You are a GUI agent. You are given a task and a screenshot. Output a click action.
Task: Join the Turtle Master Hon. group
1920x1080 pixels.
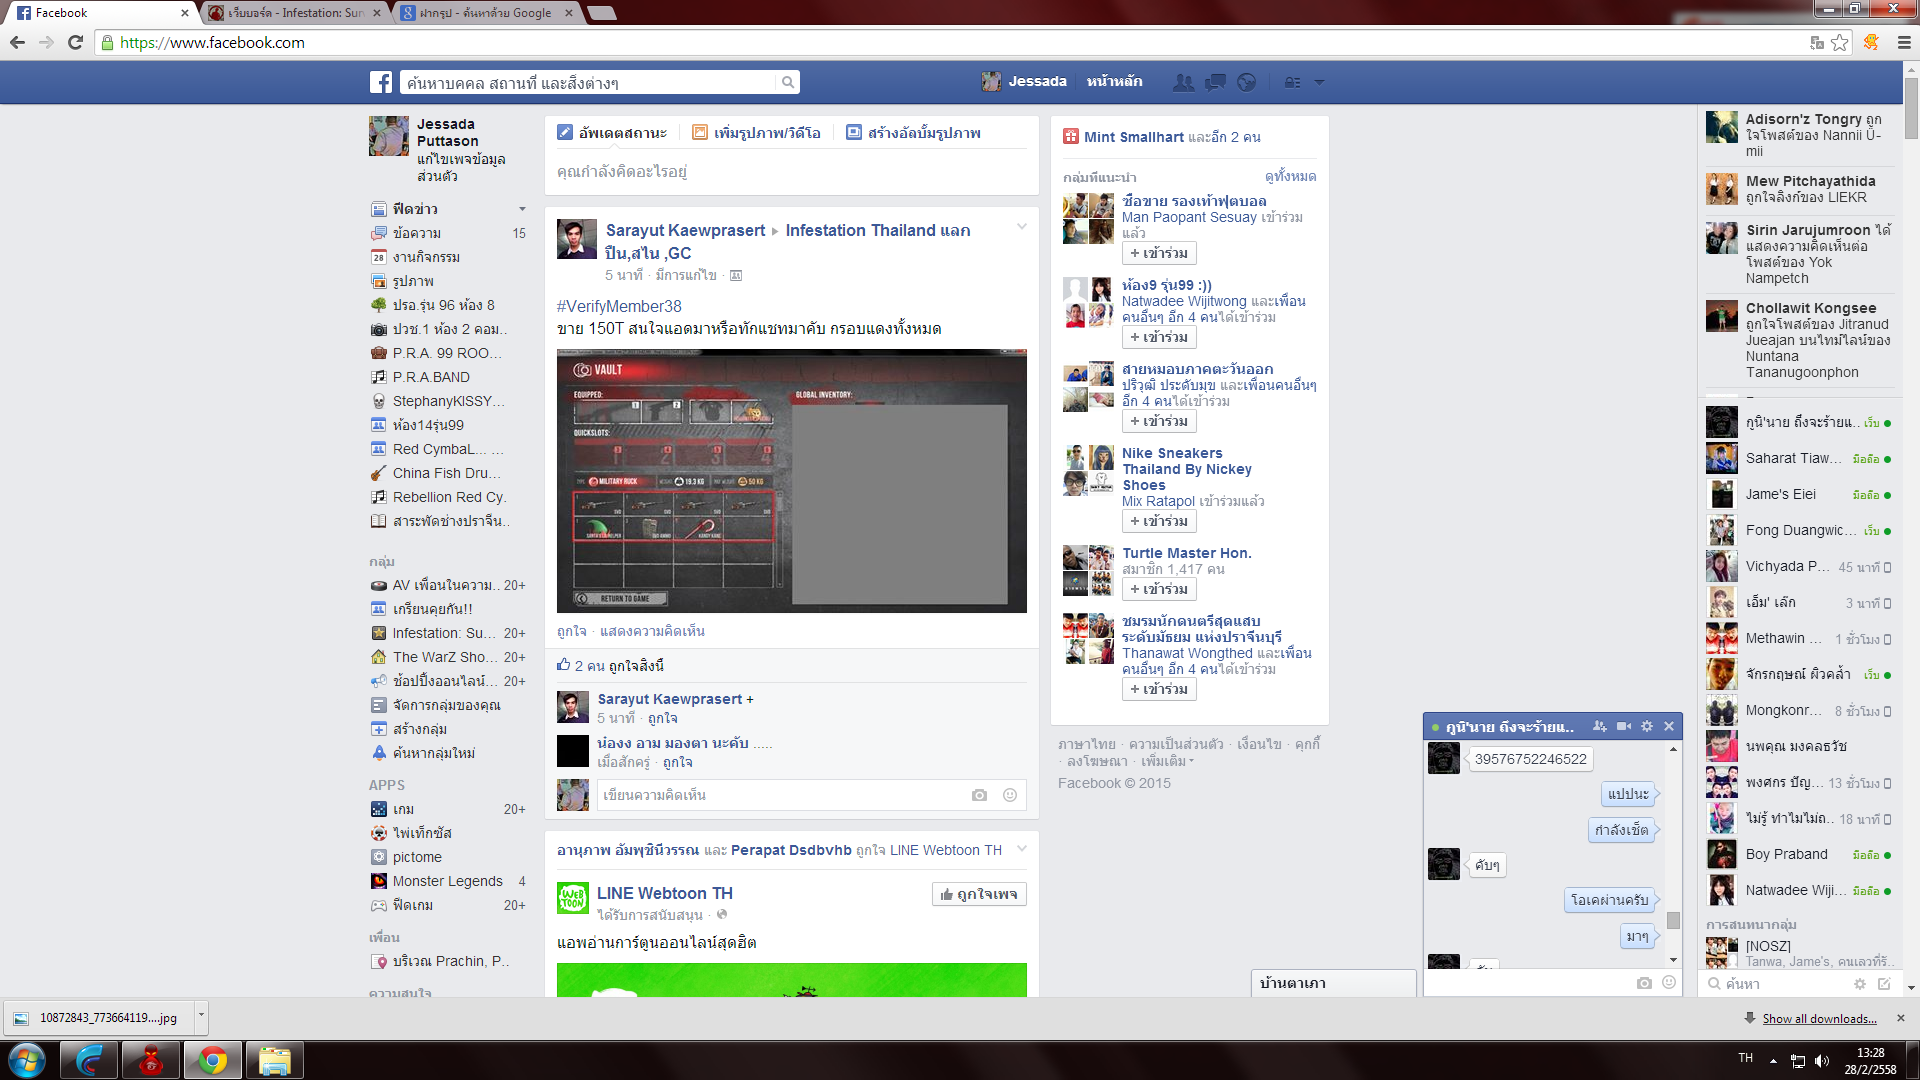[1158, 589]
